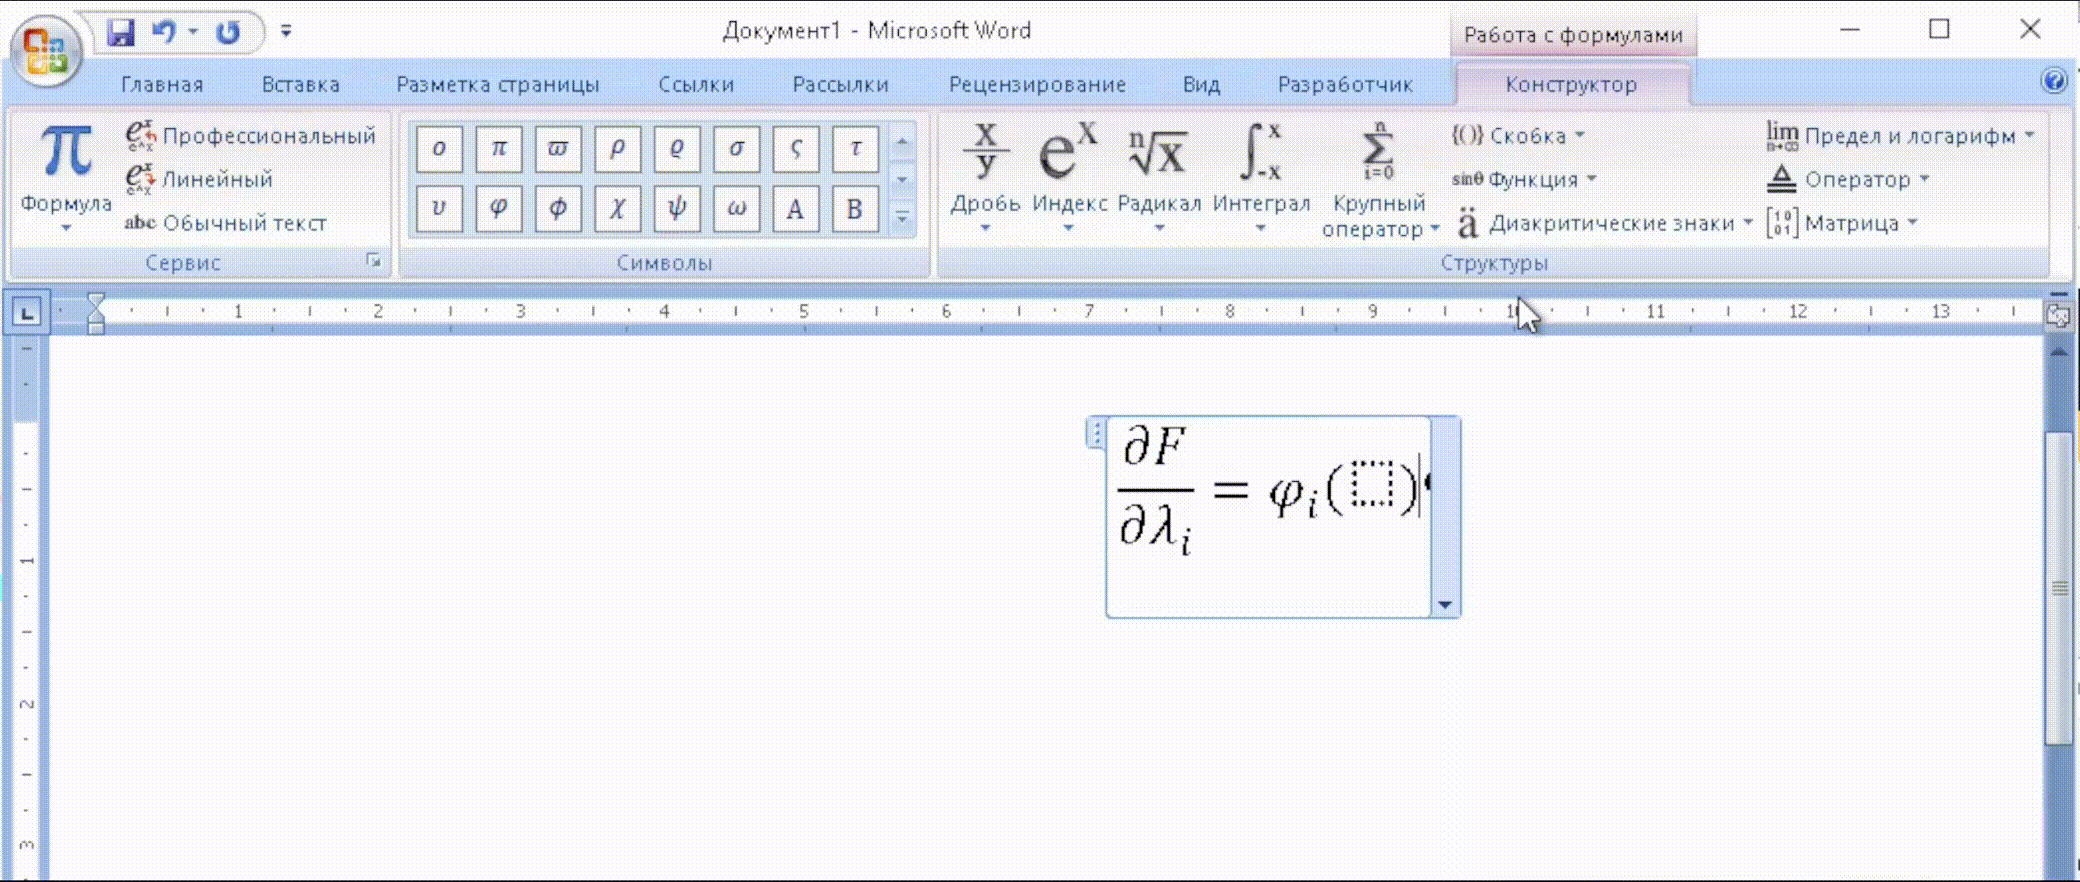
Task: Click the ruler tab selector button
Action: [x=26, y=313]
